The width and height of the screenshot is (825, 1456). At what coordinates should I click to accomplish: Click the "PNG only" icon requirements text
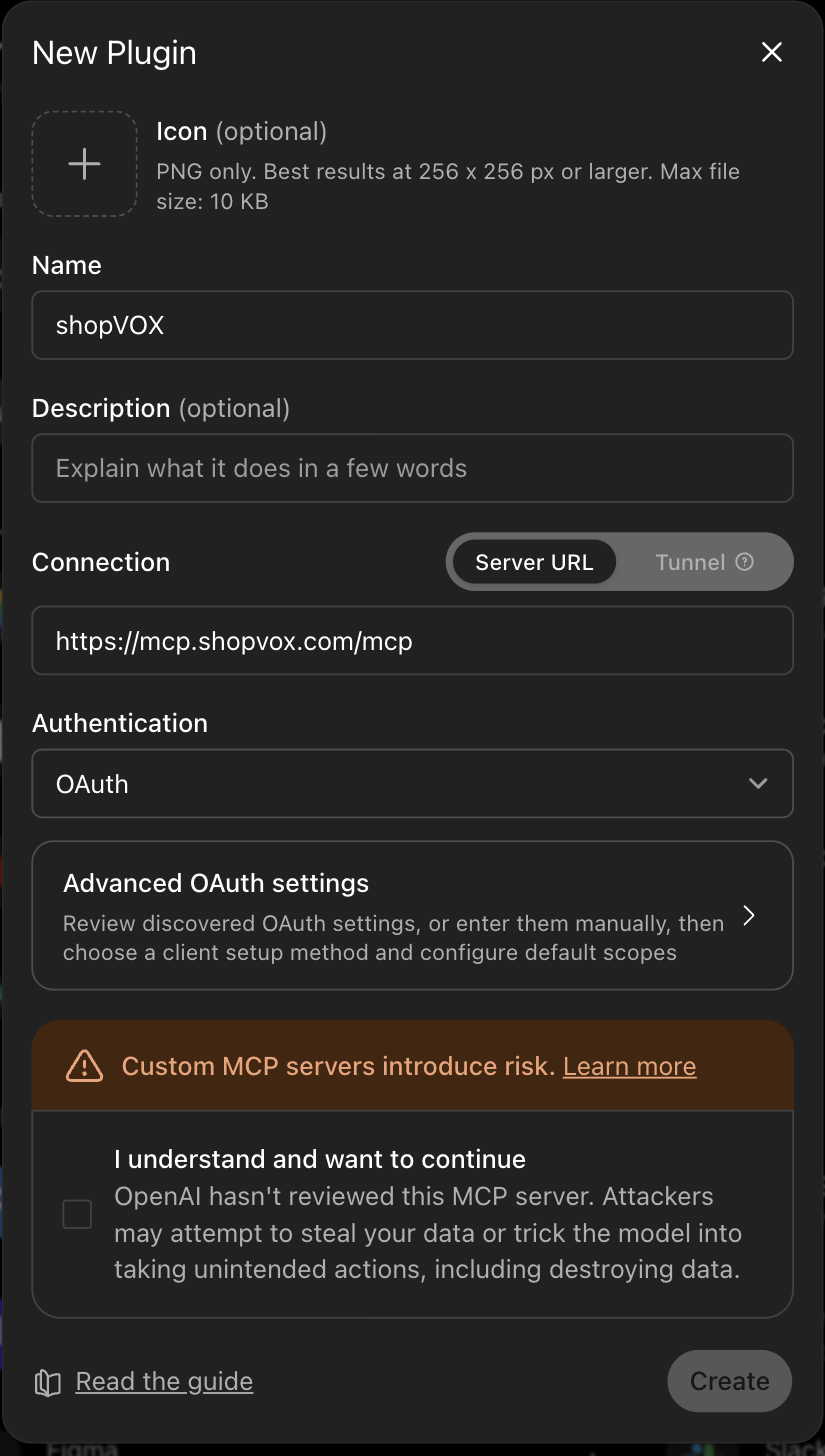448,186
